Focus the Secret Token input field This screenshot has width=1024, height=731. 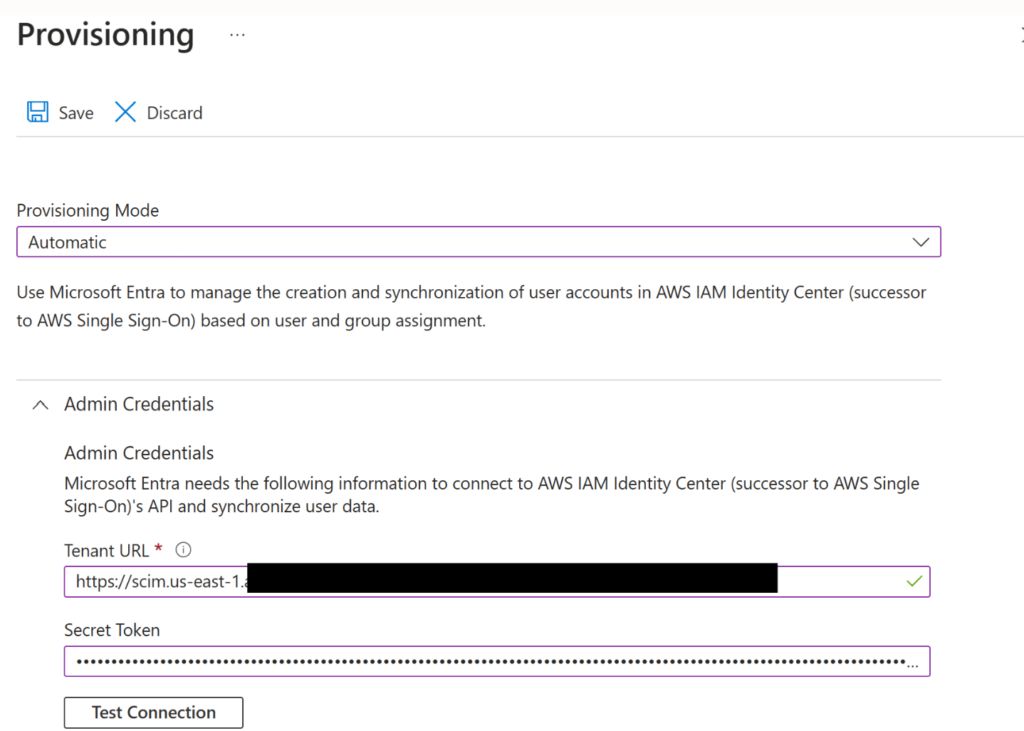(497, 661)
